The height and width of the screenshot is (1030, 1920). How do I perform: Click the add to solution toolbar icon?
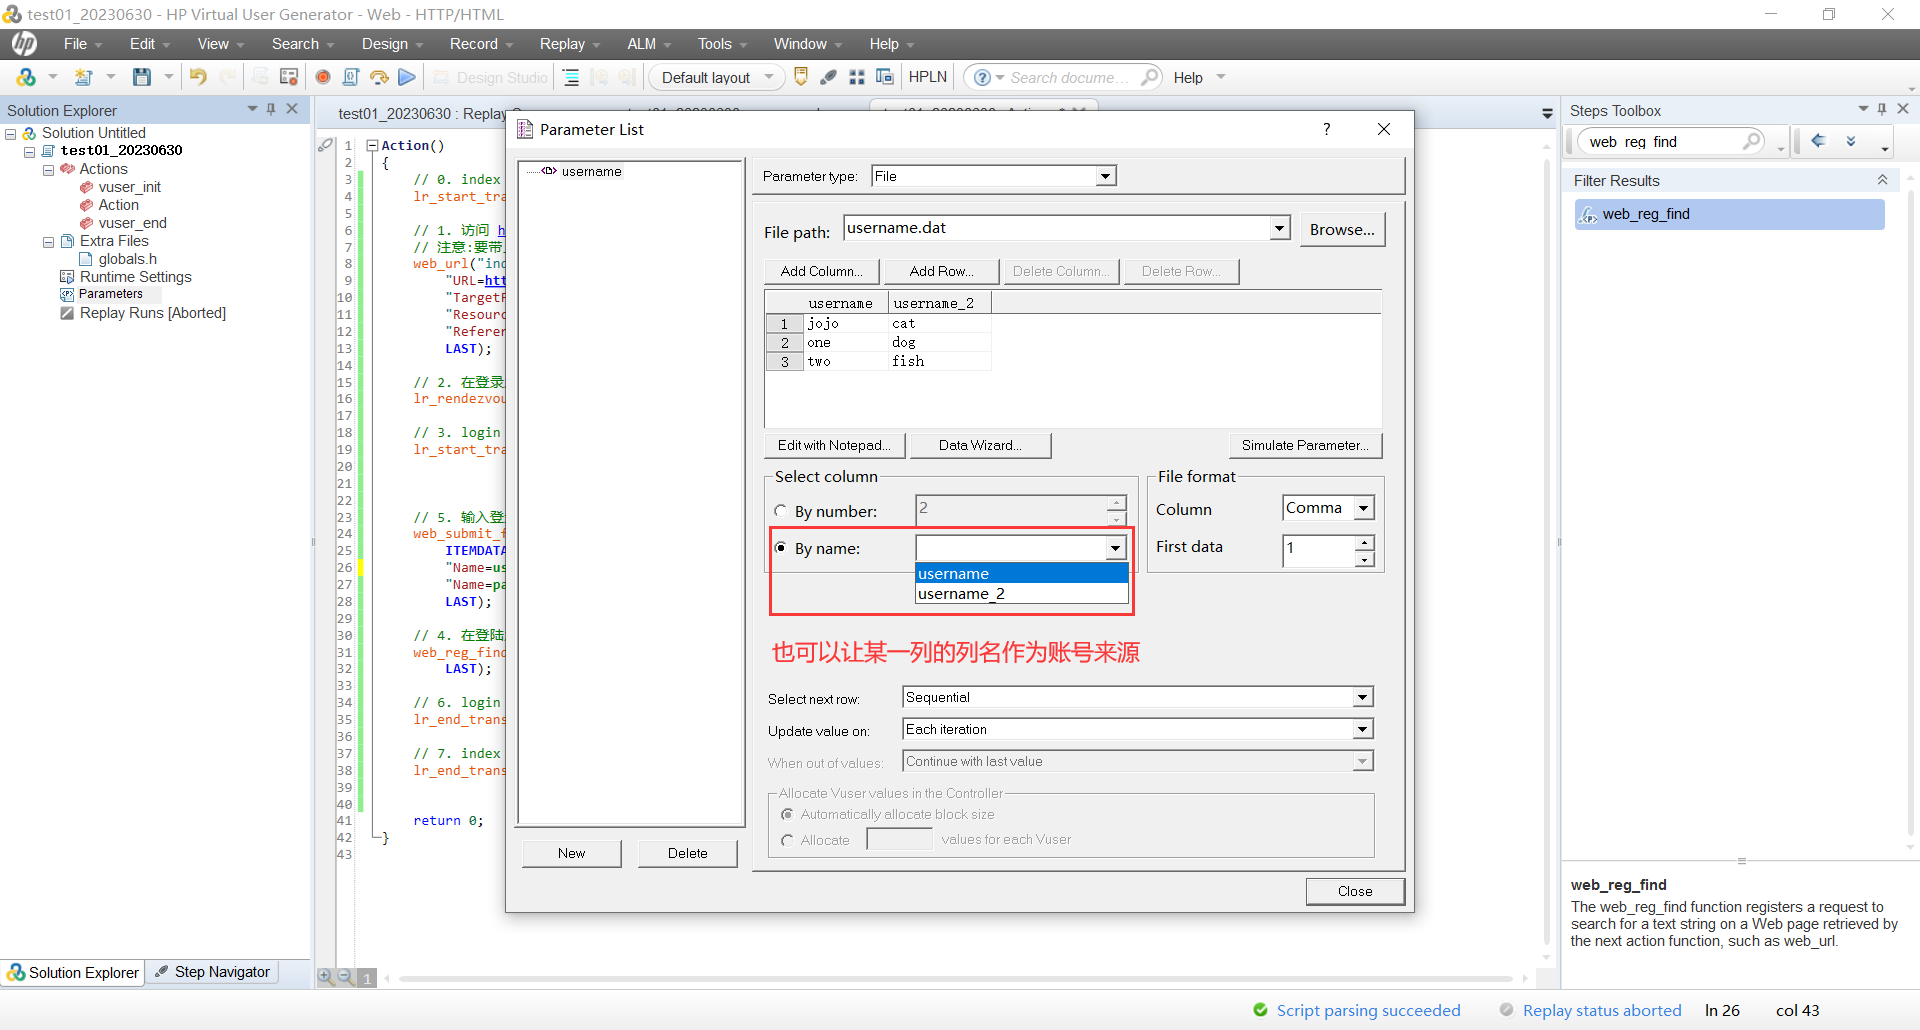click(x=27, y=77)
